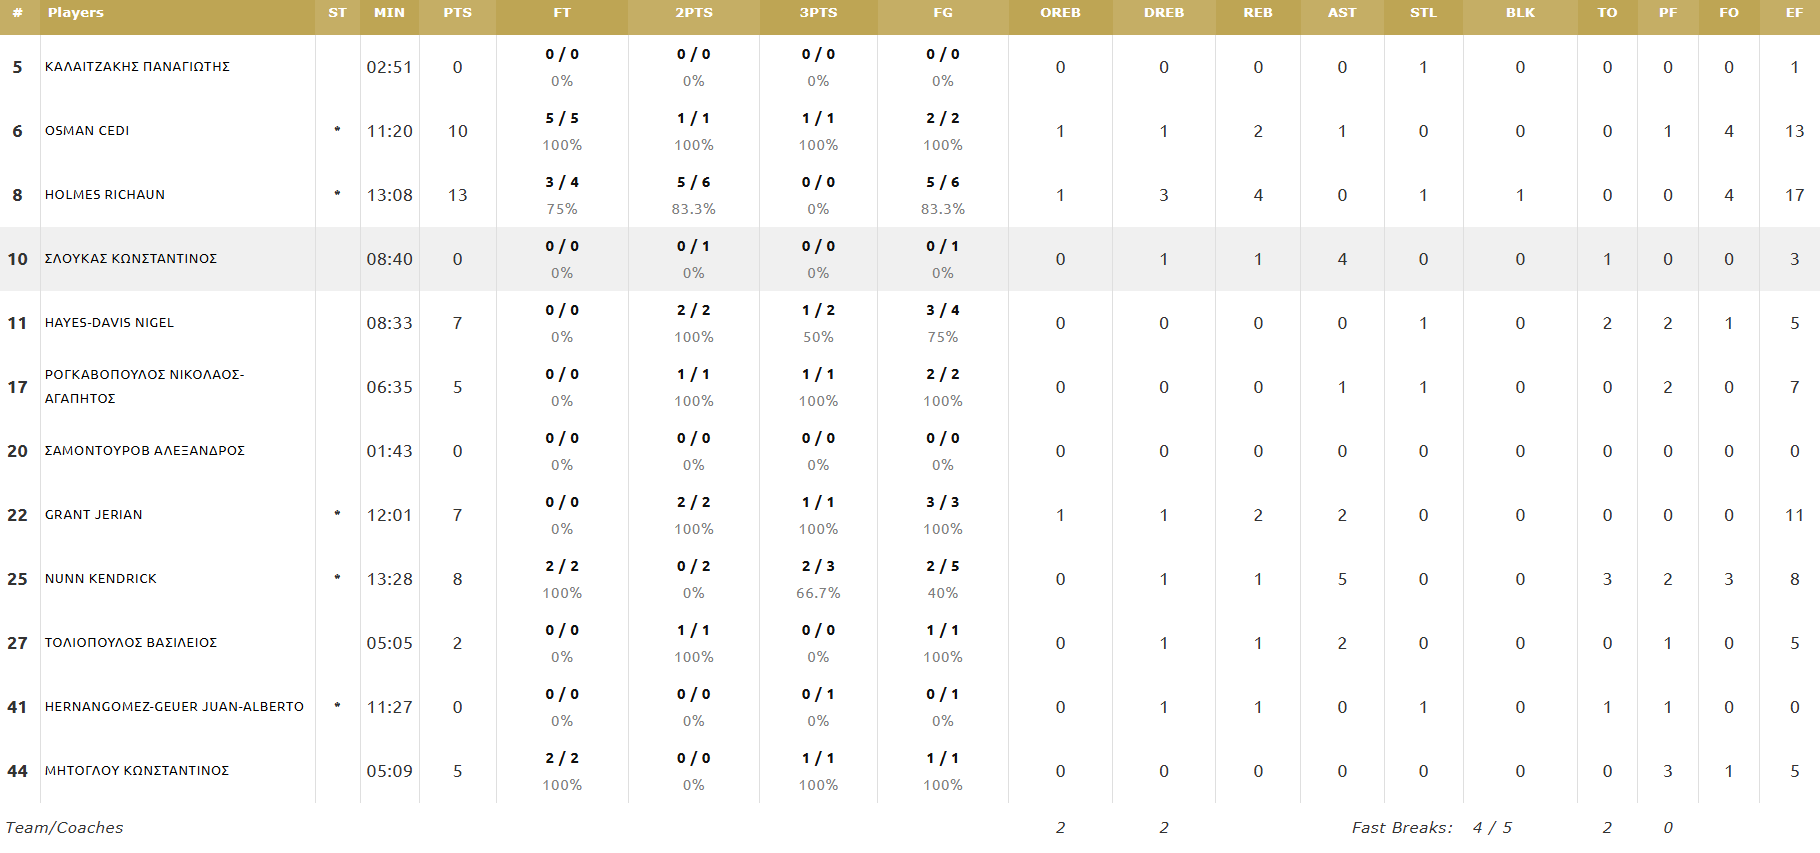Click the Fast Breaks value 4 / 5
This screenshot has width=1820, height=853.
pyautogui.click(x=1492, y=828)
